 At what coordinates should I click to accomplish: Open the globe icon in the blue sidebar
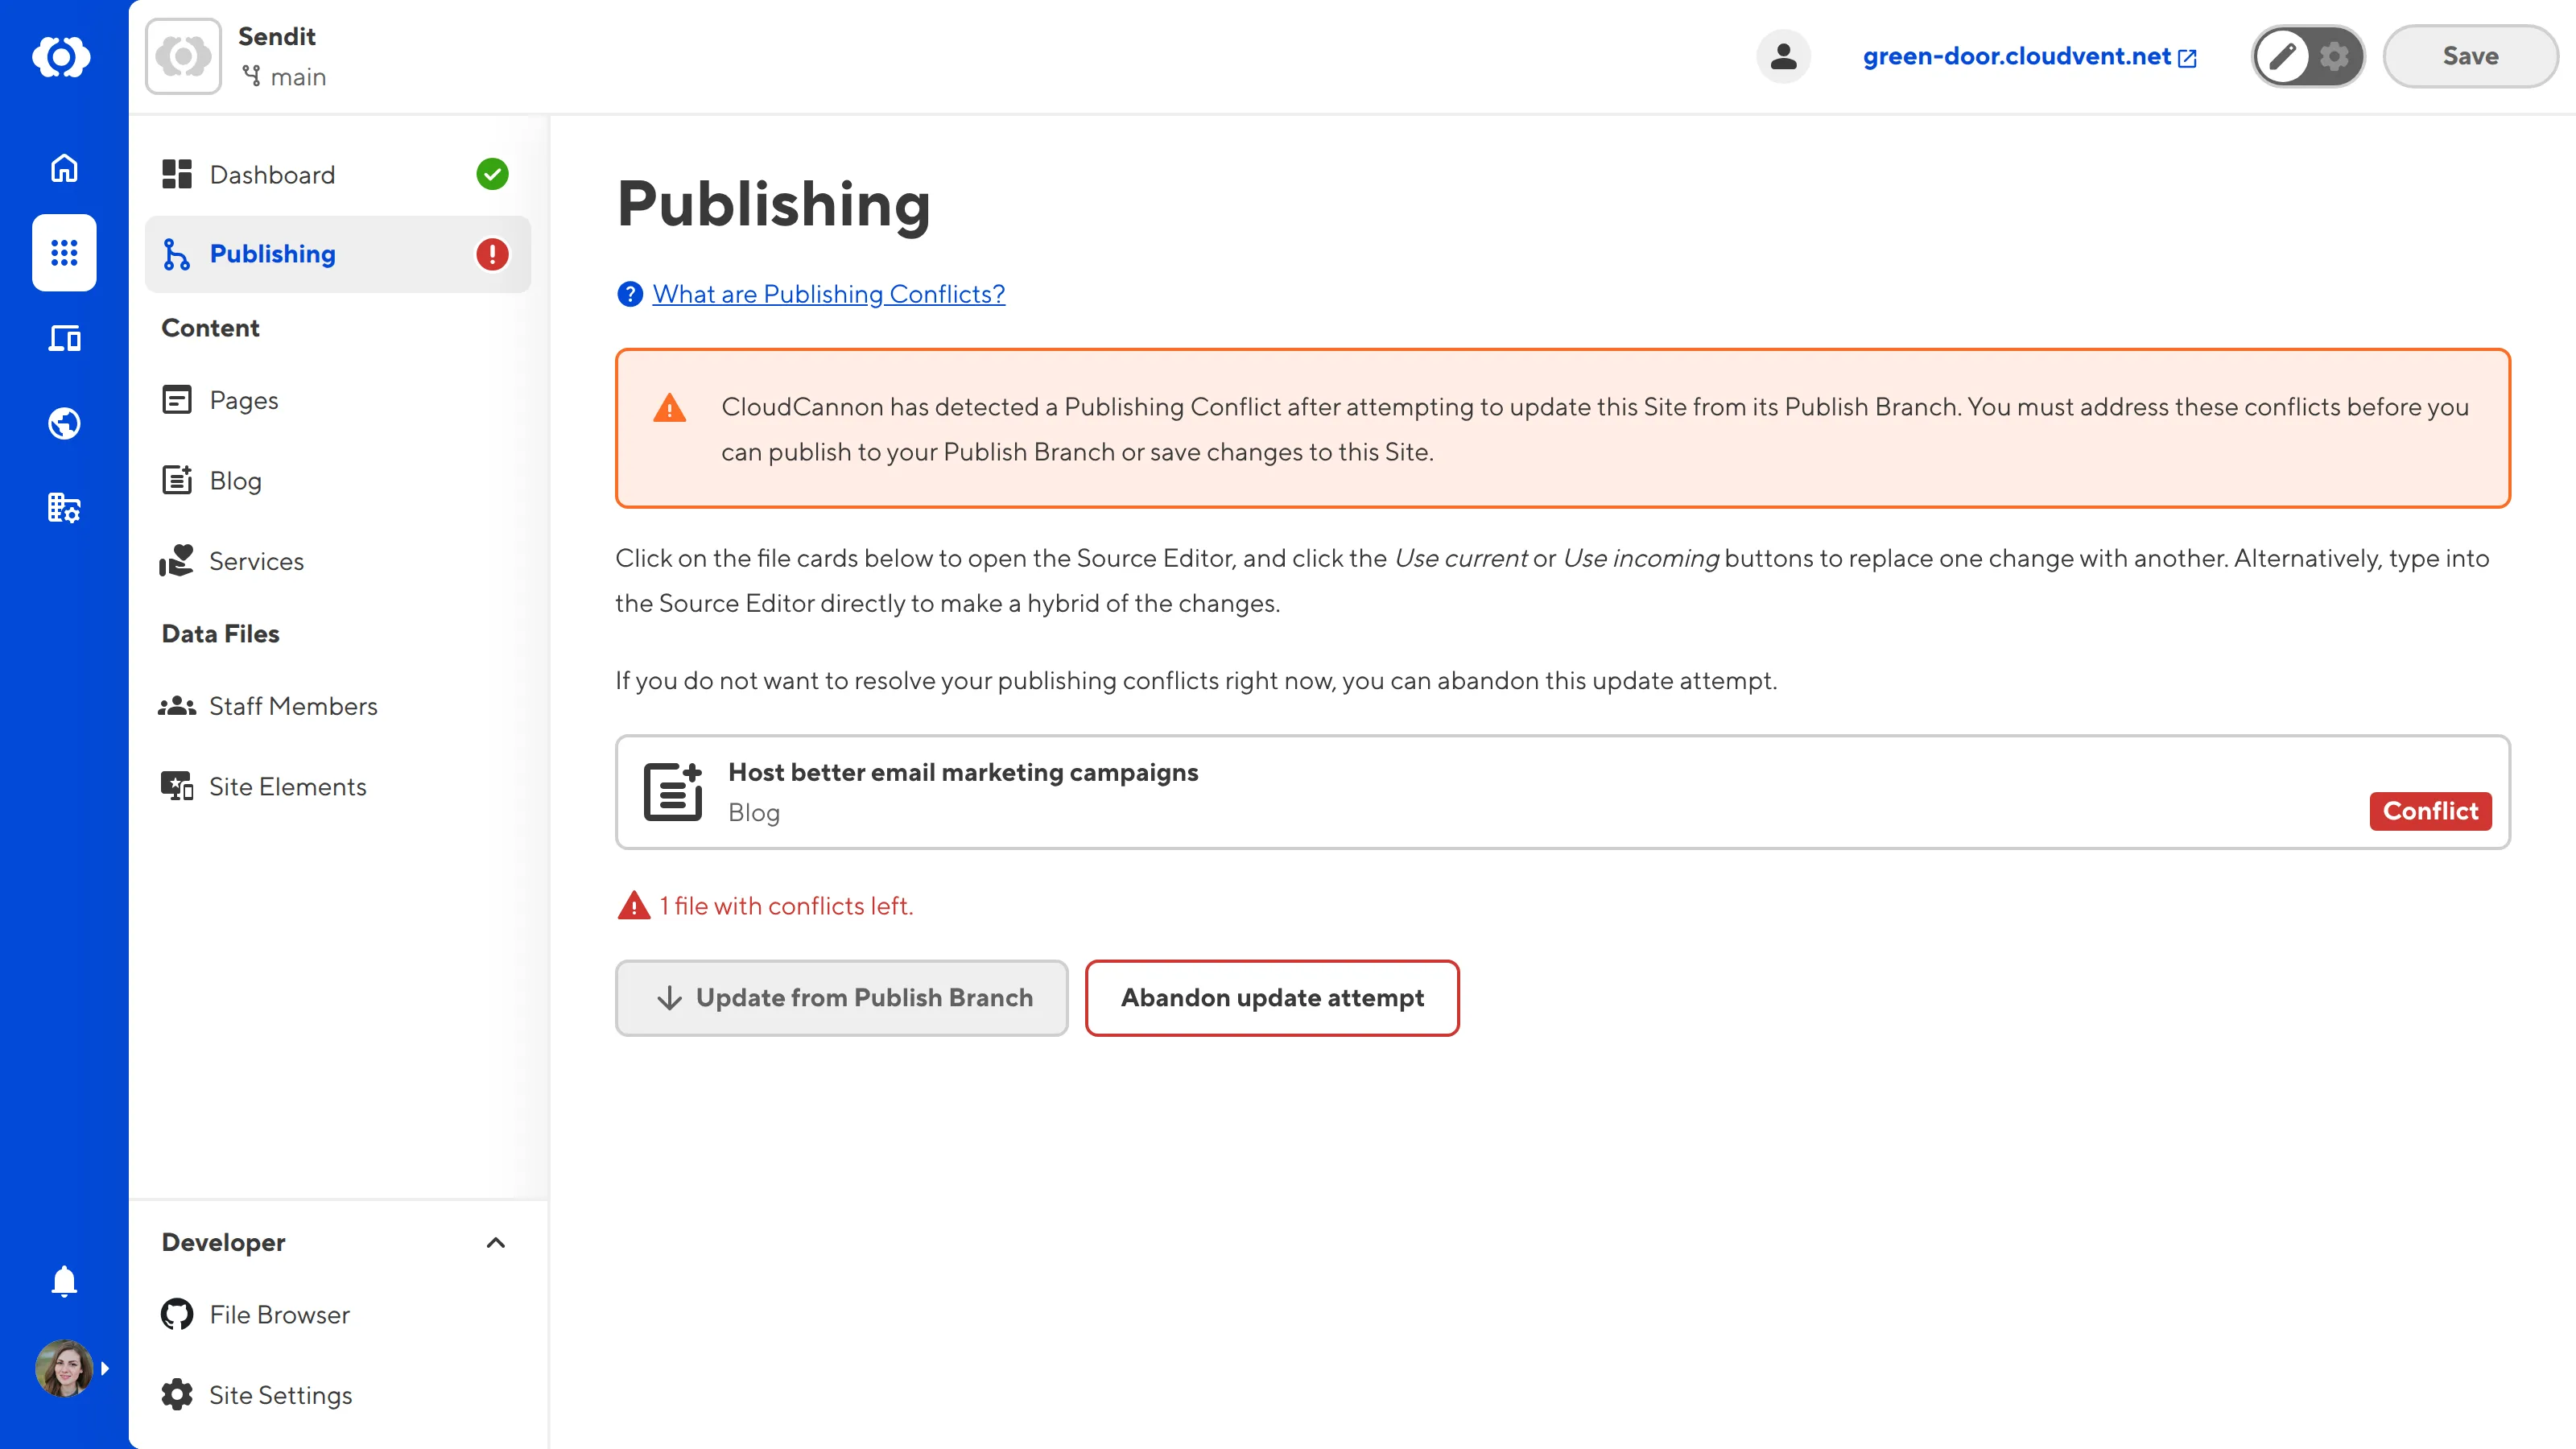[63, 422]
